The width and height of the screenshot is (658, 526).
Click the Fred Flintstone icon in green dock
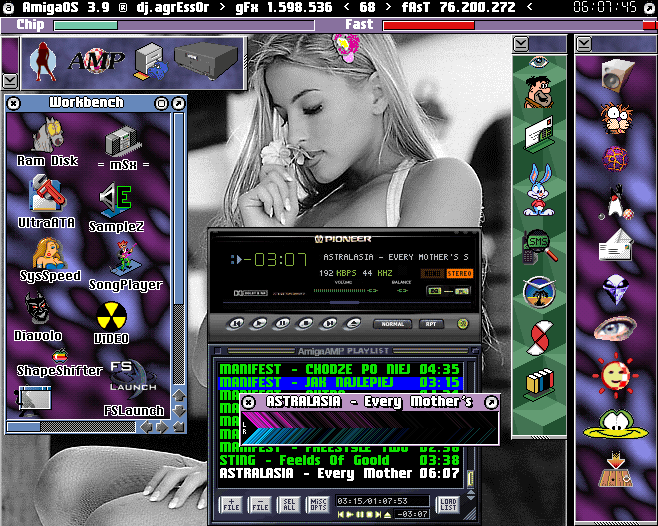(x=538, y=92)
